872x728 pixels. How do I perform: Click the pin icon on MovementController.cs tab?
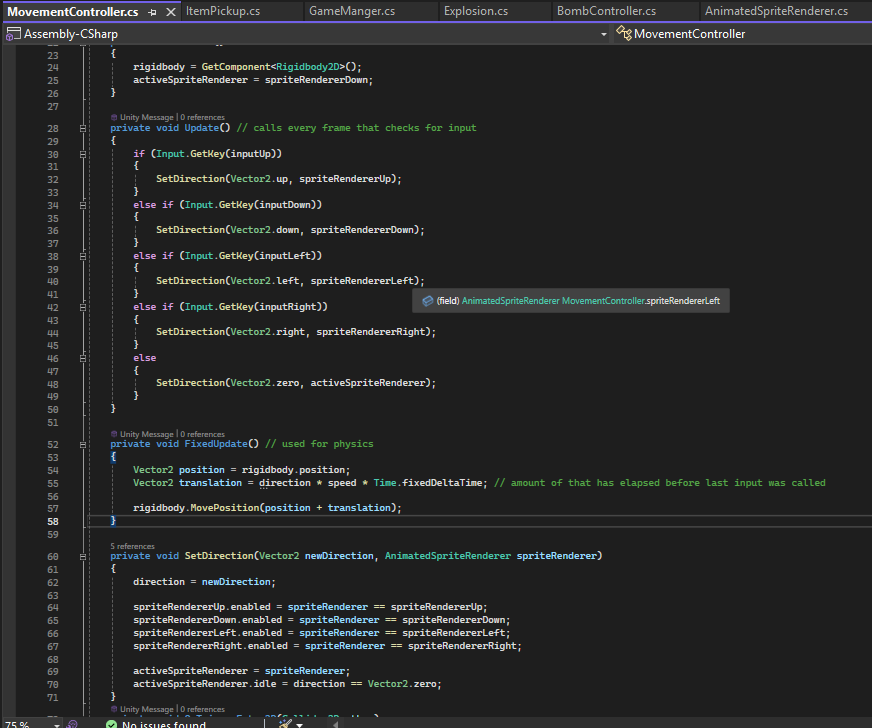coord(152,12)
